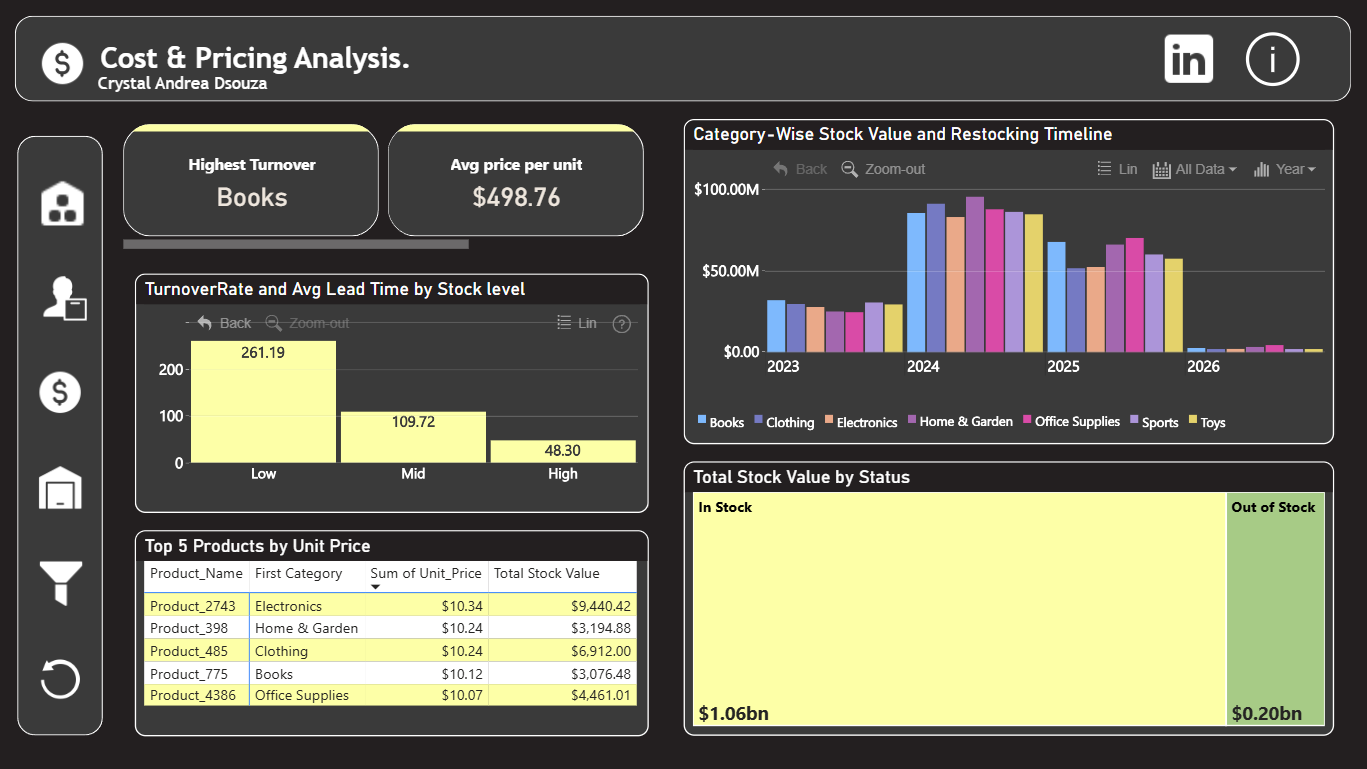This screenshot has height=769, width=1367.
Task: Open the inventory warehouse boxes page icon
Action: pyautogui.click(x=62, y=203)
